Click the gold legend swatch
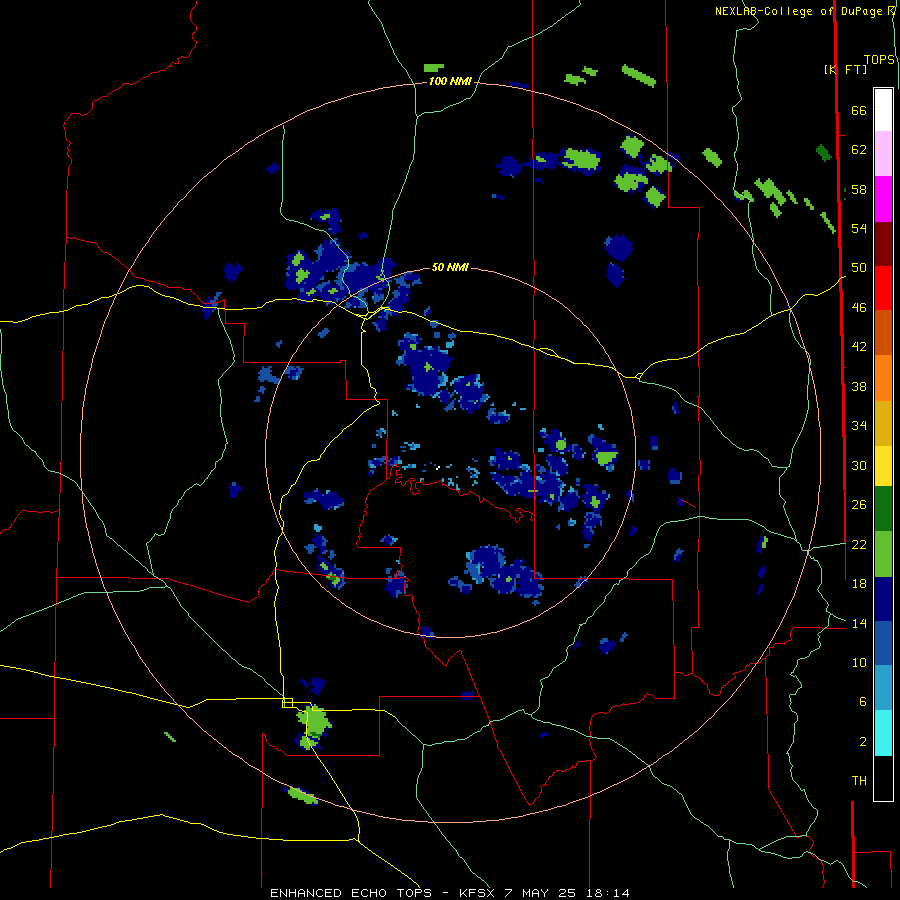 click(883, 423)
